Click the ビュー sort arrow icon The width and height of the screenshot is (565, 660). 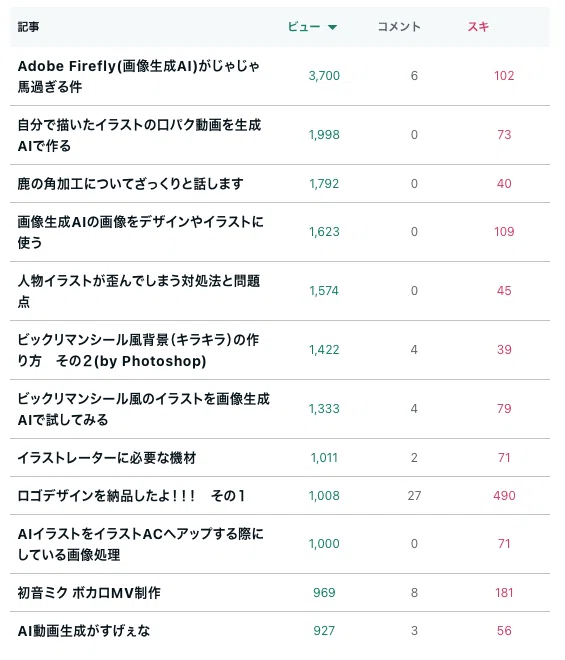[x=333, y=27]
